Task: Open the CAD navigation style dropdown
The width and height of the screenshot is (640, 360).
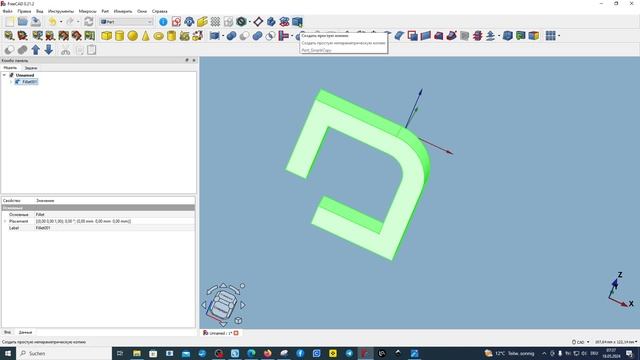Action: [x=580, y=342]
